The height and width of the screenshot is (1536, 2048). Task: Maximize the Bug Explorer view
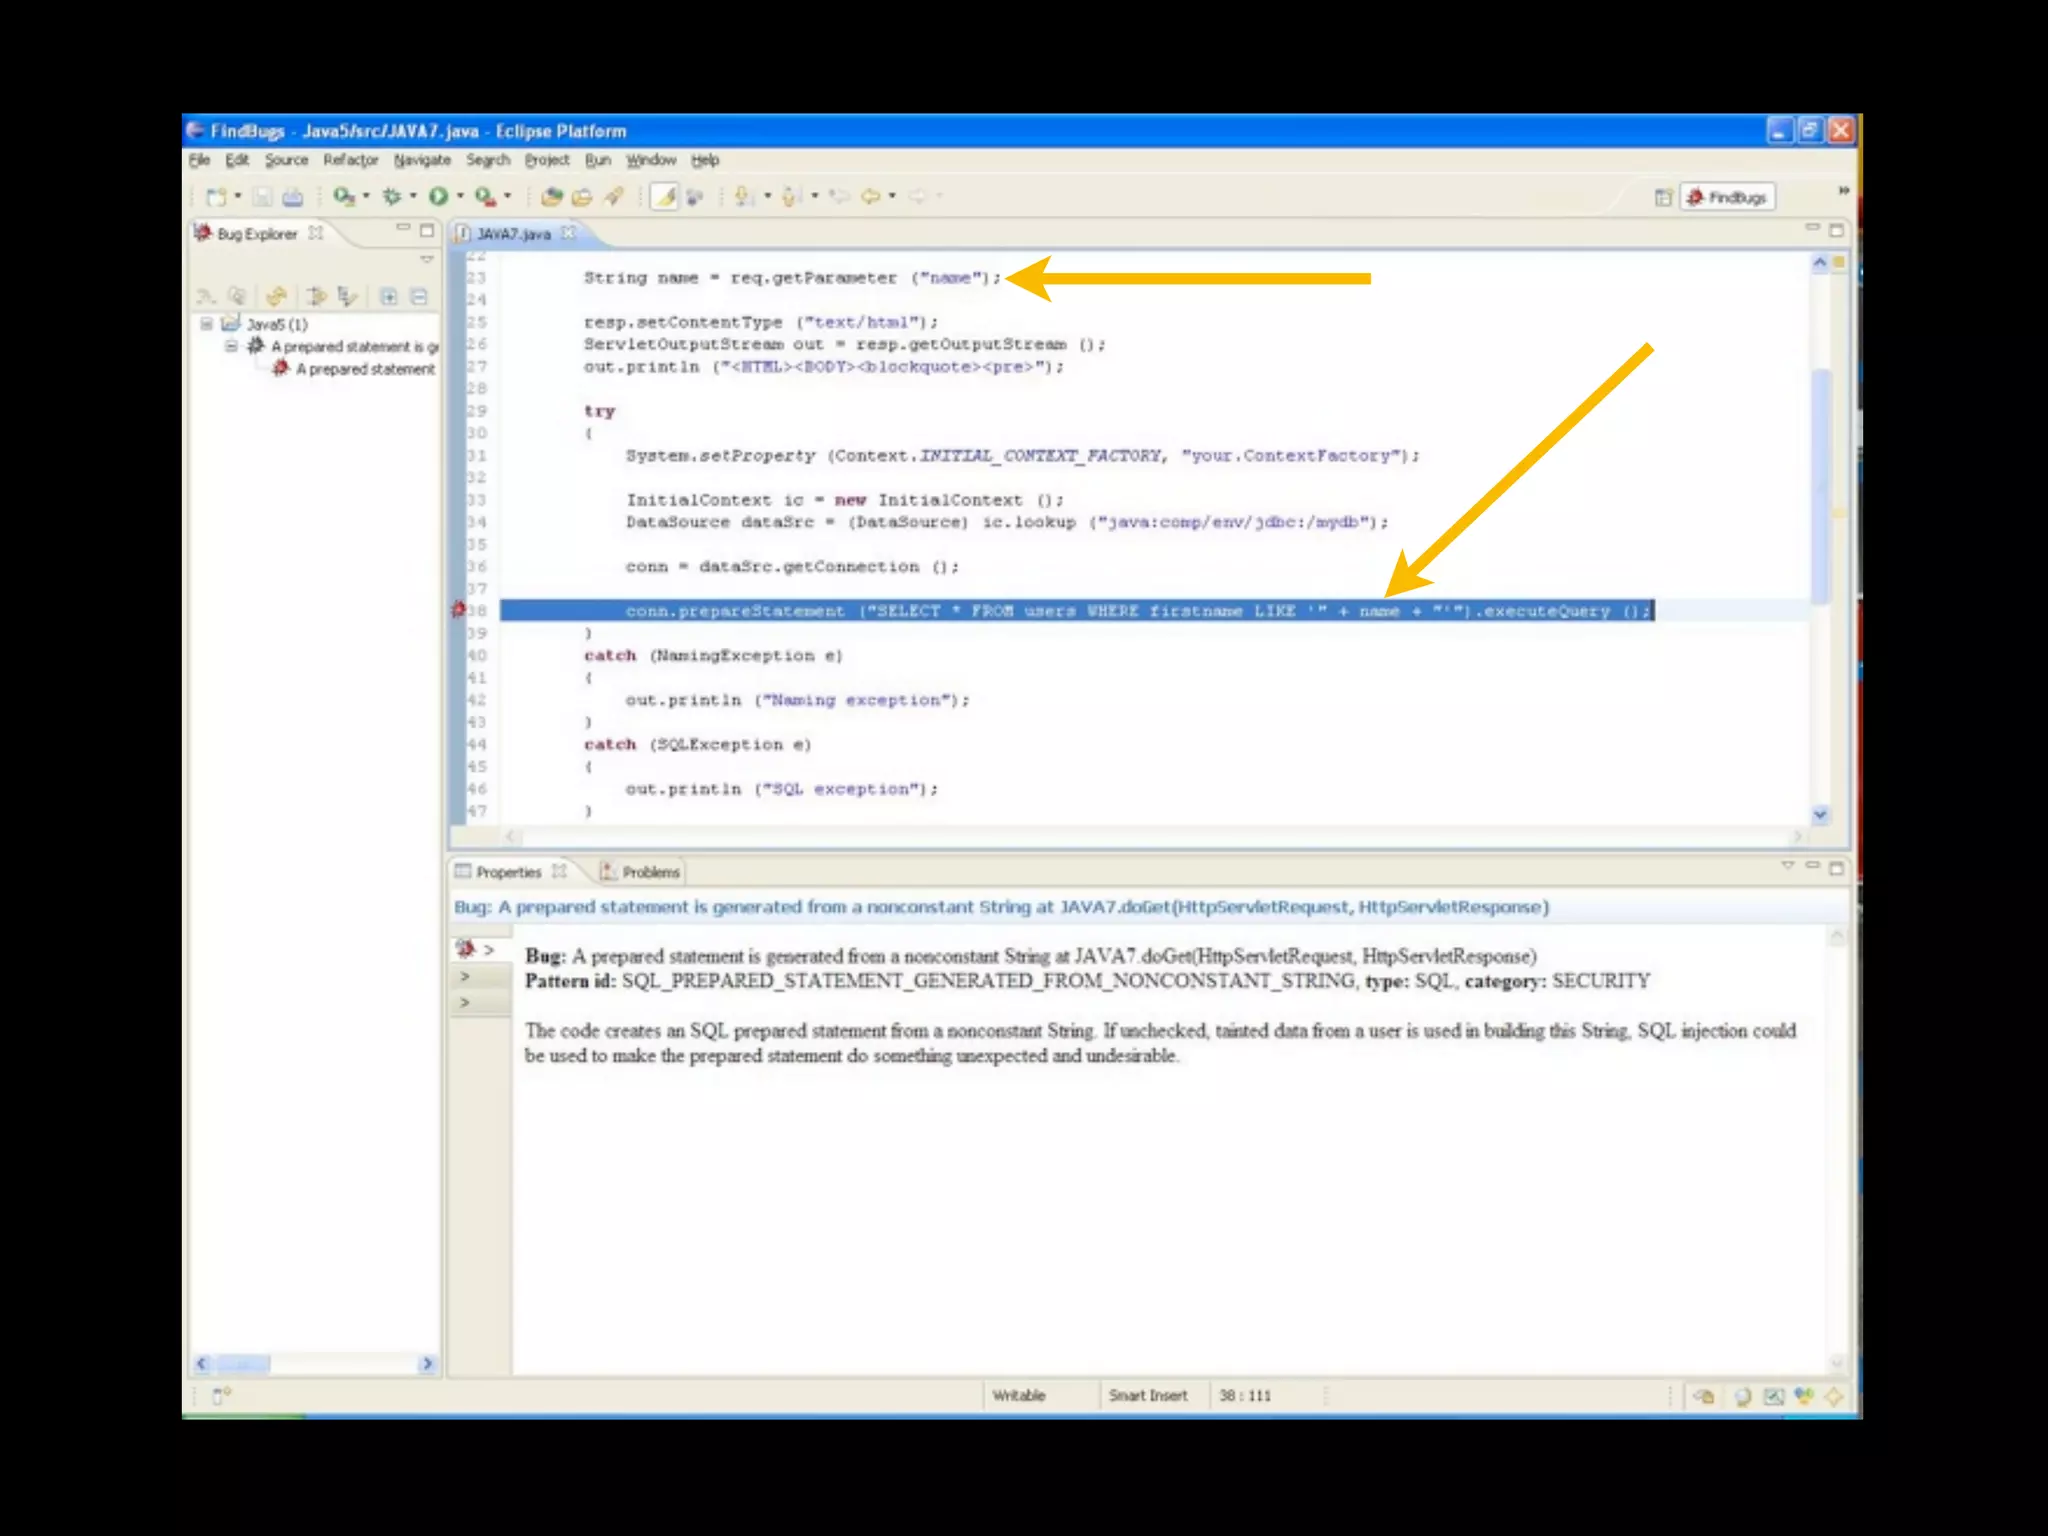(427, 231)
